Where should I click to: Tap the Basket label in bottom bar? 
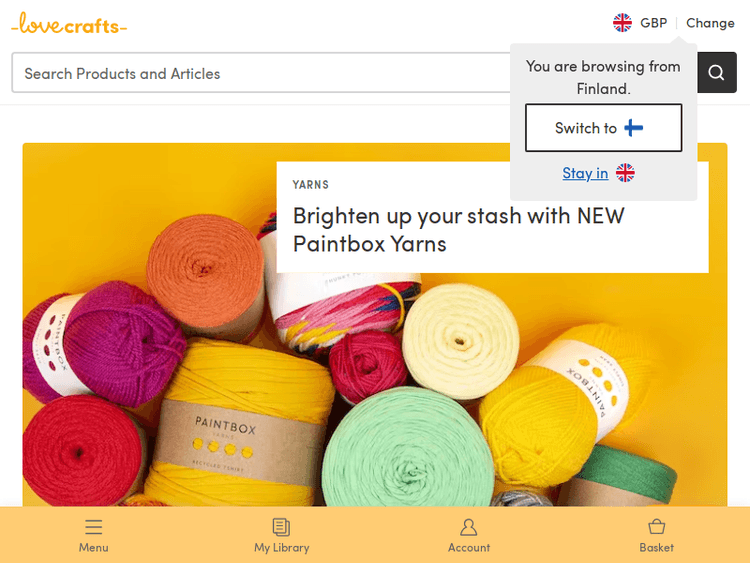pos(657,547)
